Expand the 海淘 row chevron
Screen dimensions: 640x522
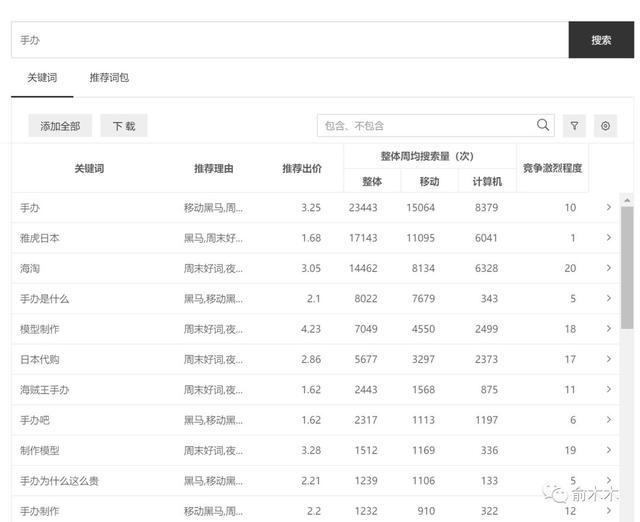pyautogui.click(x=608, y=268)
